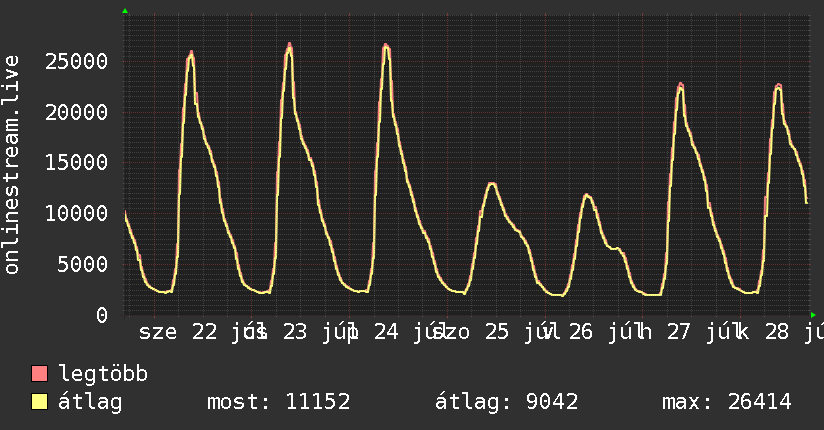Click the 20000 y-axis label

[x=76, y=112]
